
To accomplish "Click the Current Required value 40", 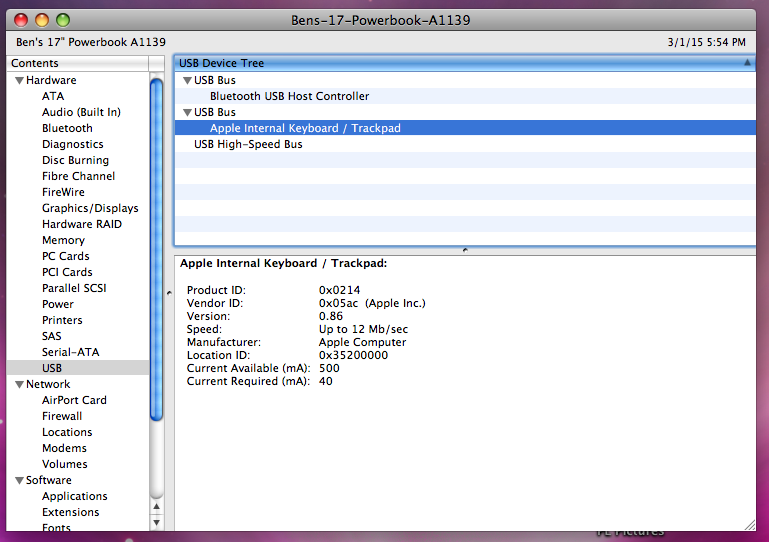I will pyautogui.click(x=326, y=381).
